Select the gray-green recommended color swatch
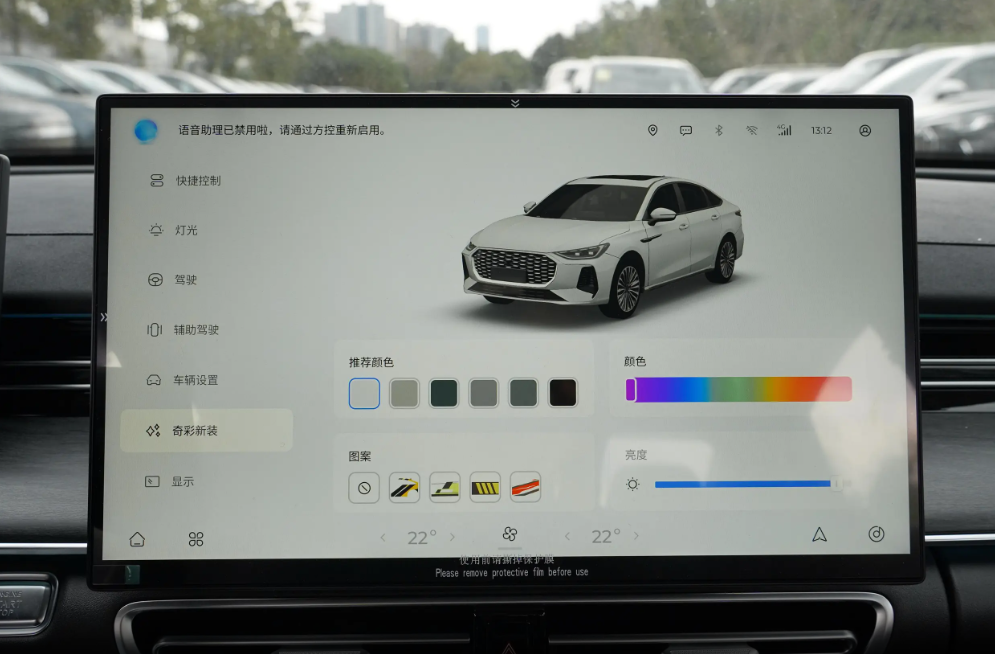Viewport: 995px width, 654px height. (523, 393)
